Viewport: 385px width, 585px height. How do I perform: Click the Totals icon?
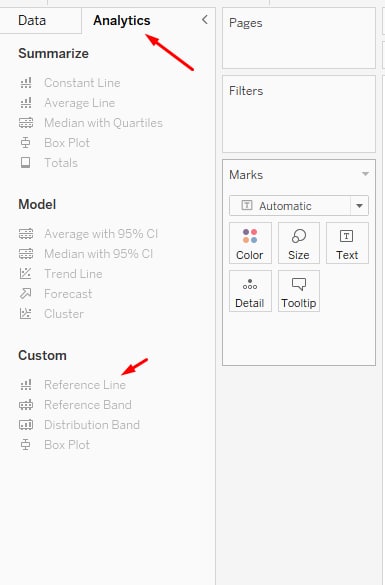26,163
